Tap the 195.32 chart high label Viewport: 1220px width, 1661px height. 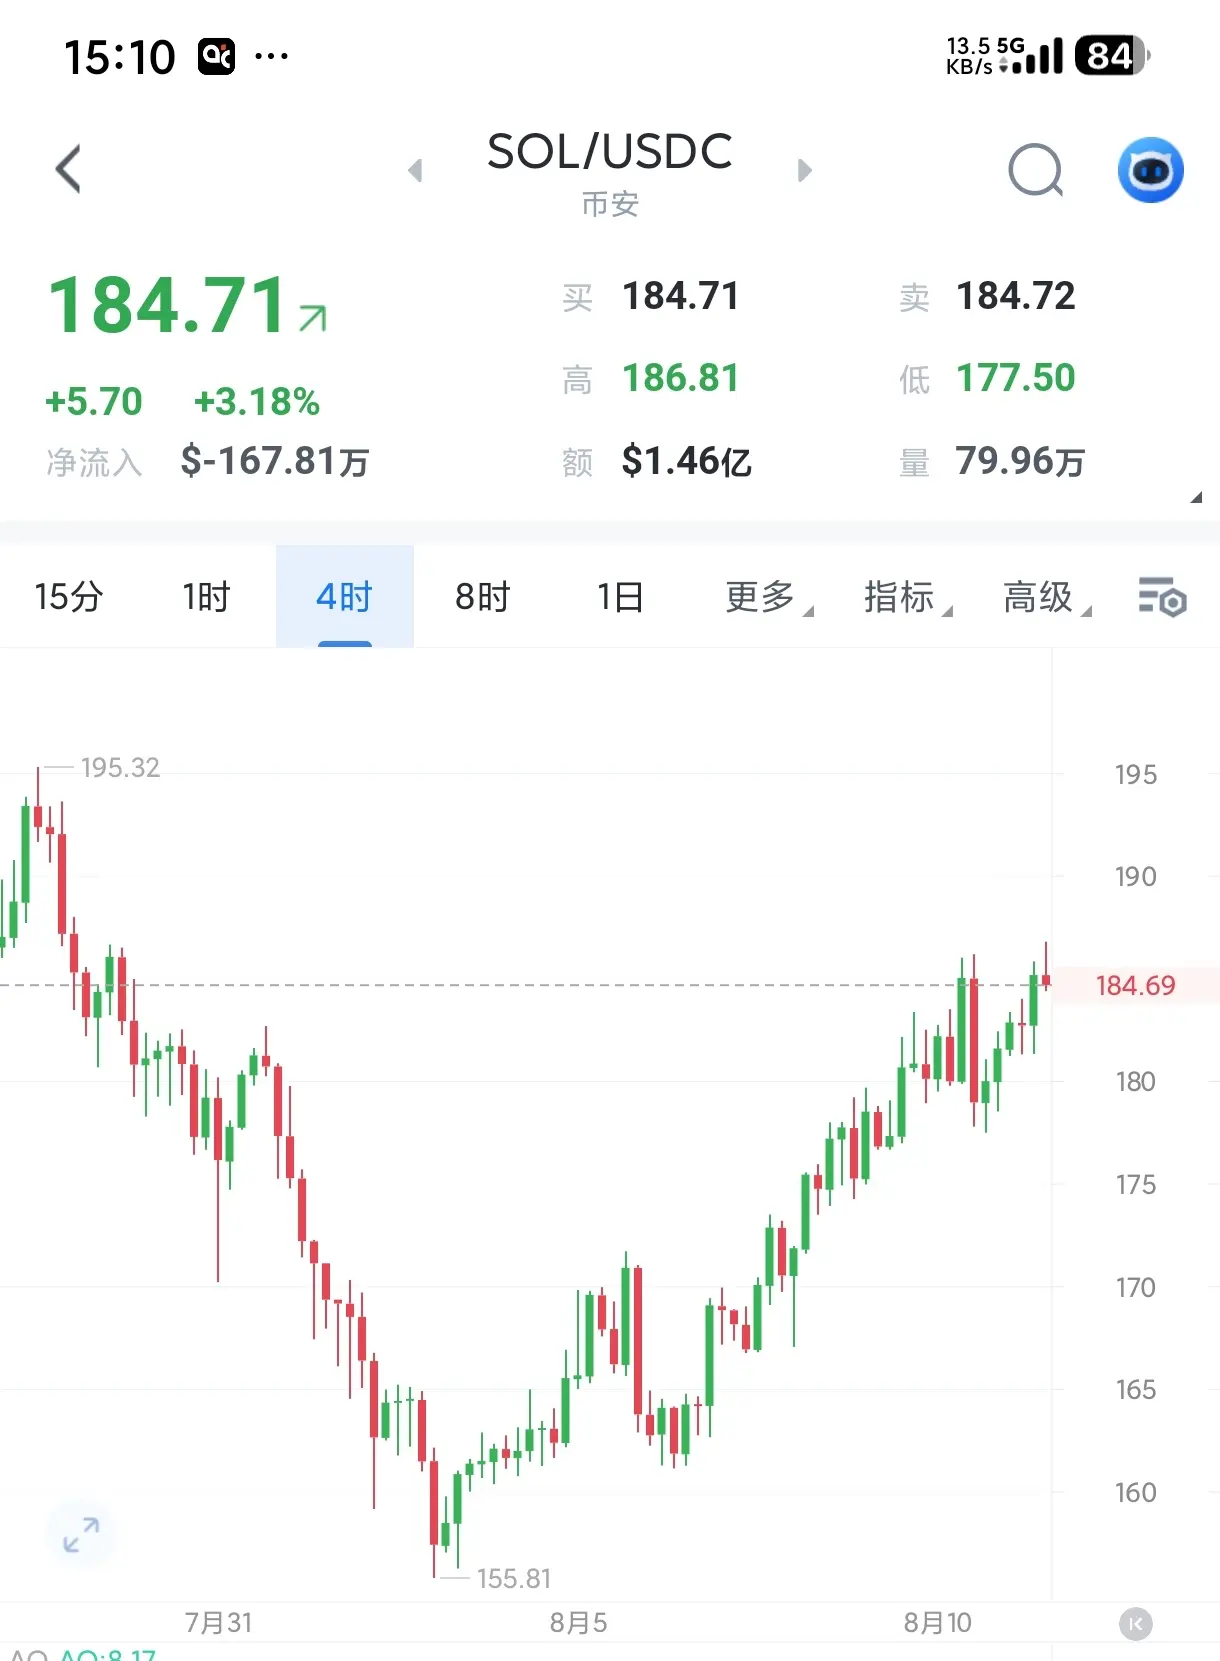pos(120,768)
